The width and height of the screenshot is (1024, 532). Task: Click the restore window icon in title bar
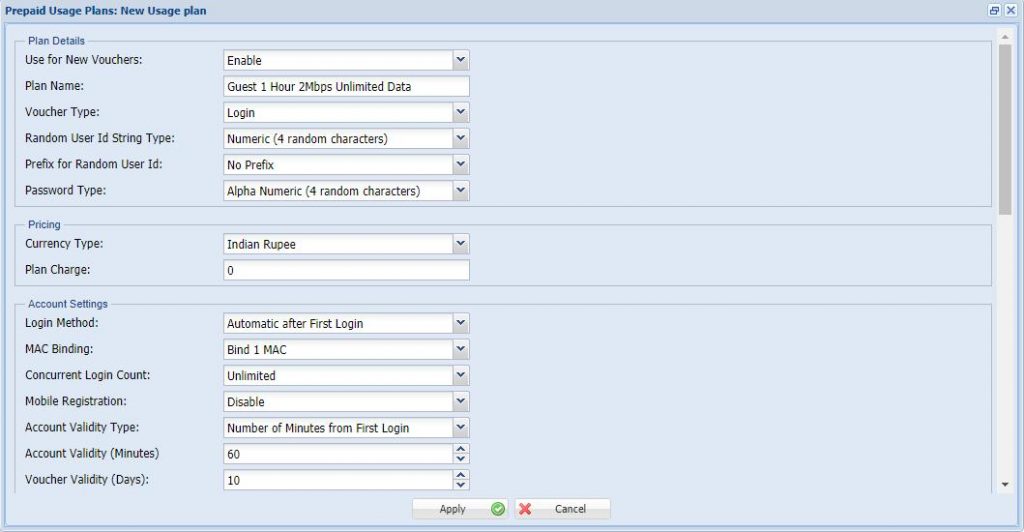[x=994, y=10]
